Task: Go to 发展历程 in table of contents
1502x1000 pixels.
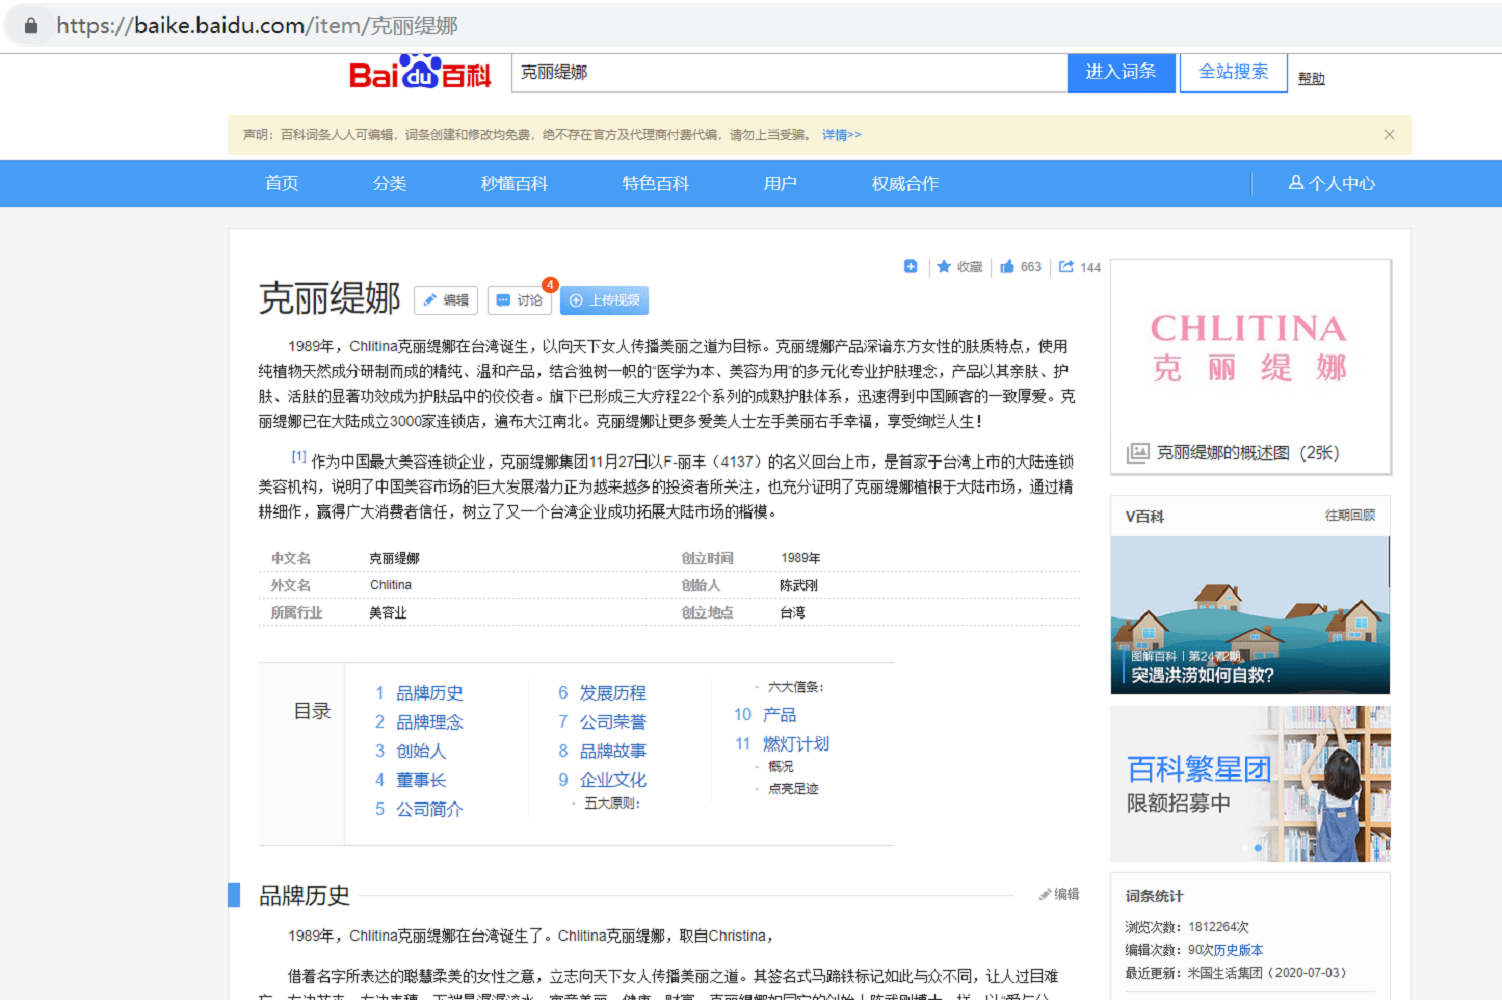Action: [613, 693]
